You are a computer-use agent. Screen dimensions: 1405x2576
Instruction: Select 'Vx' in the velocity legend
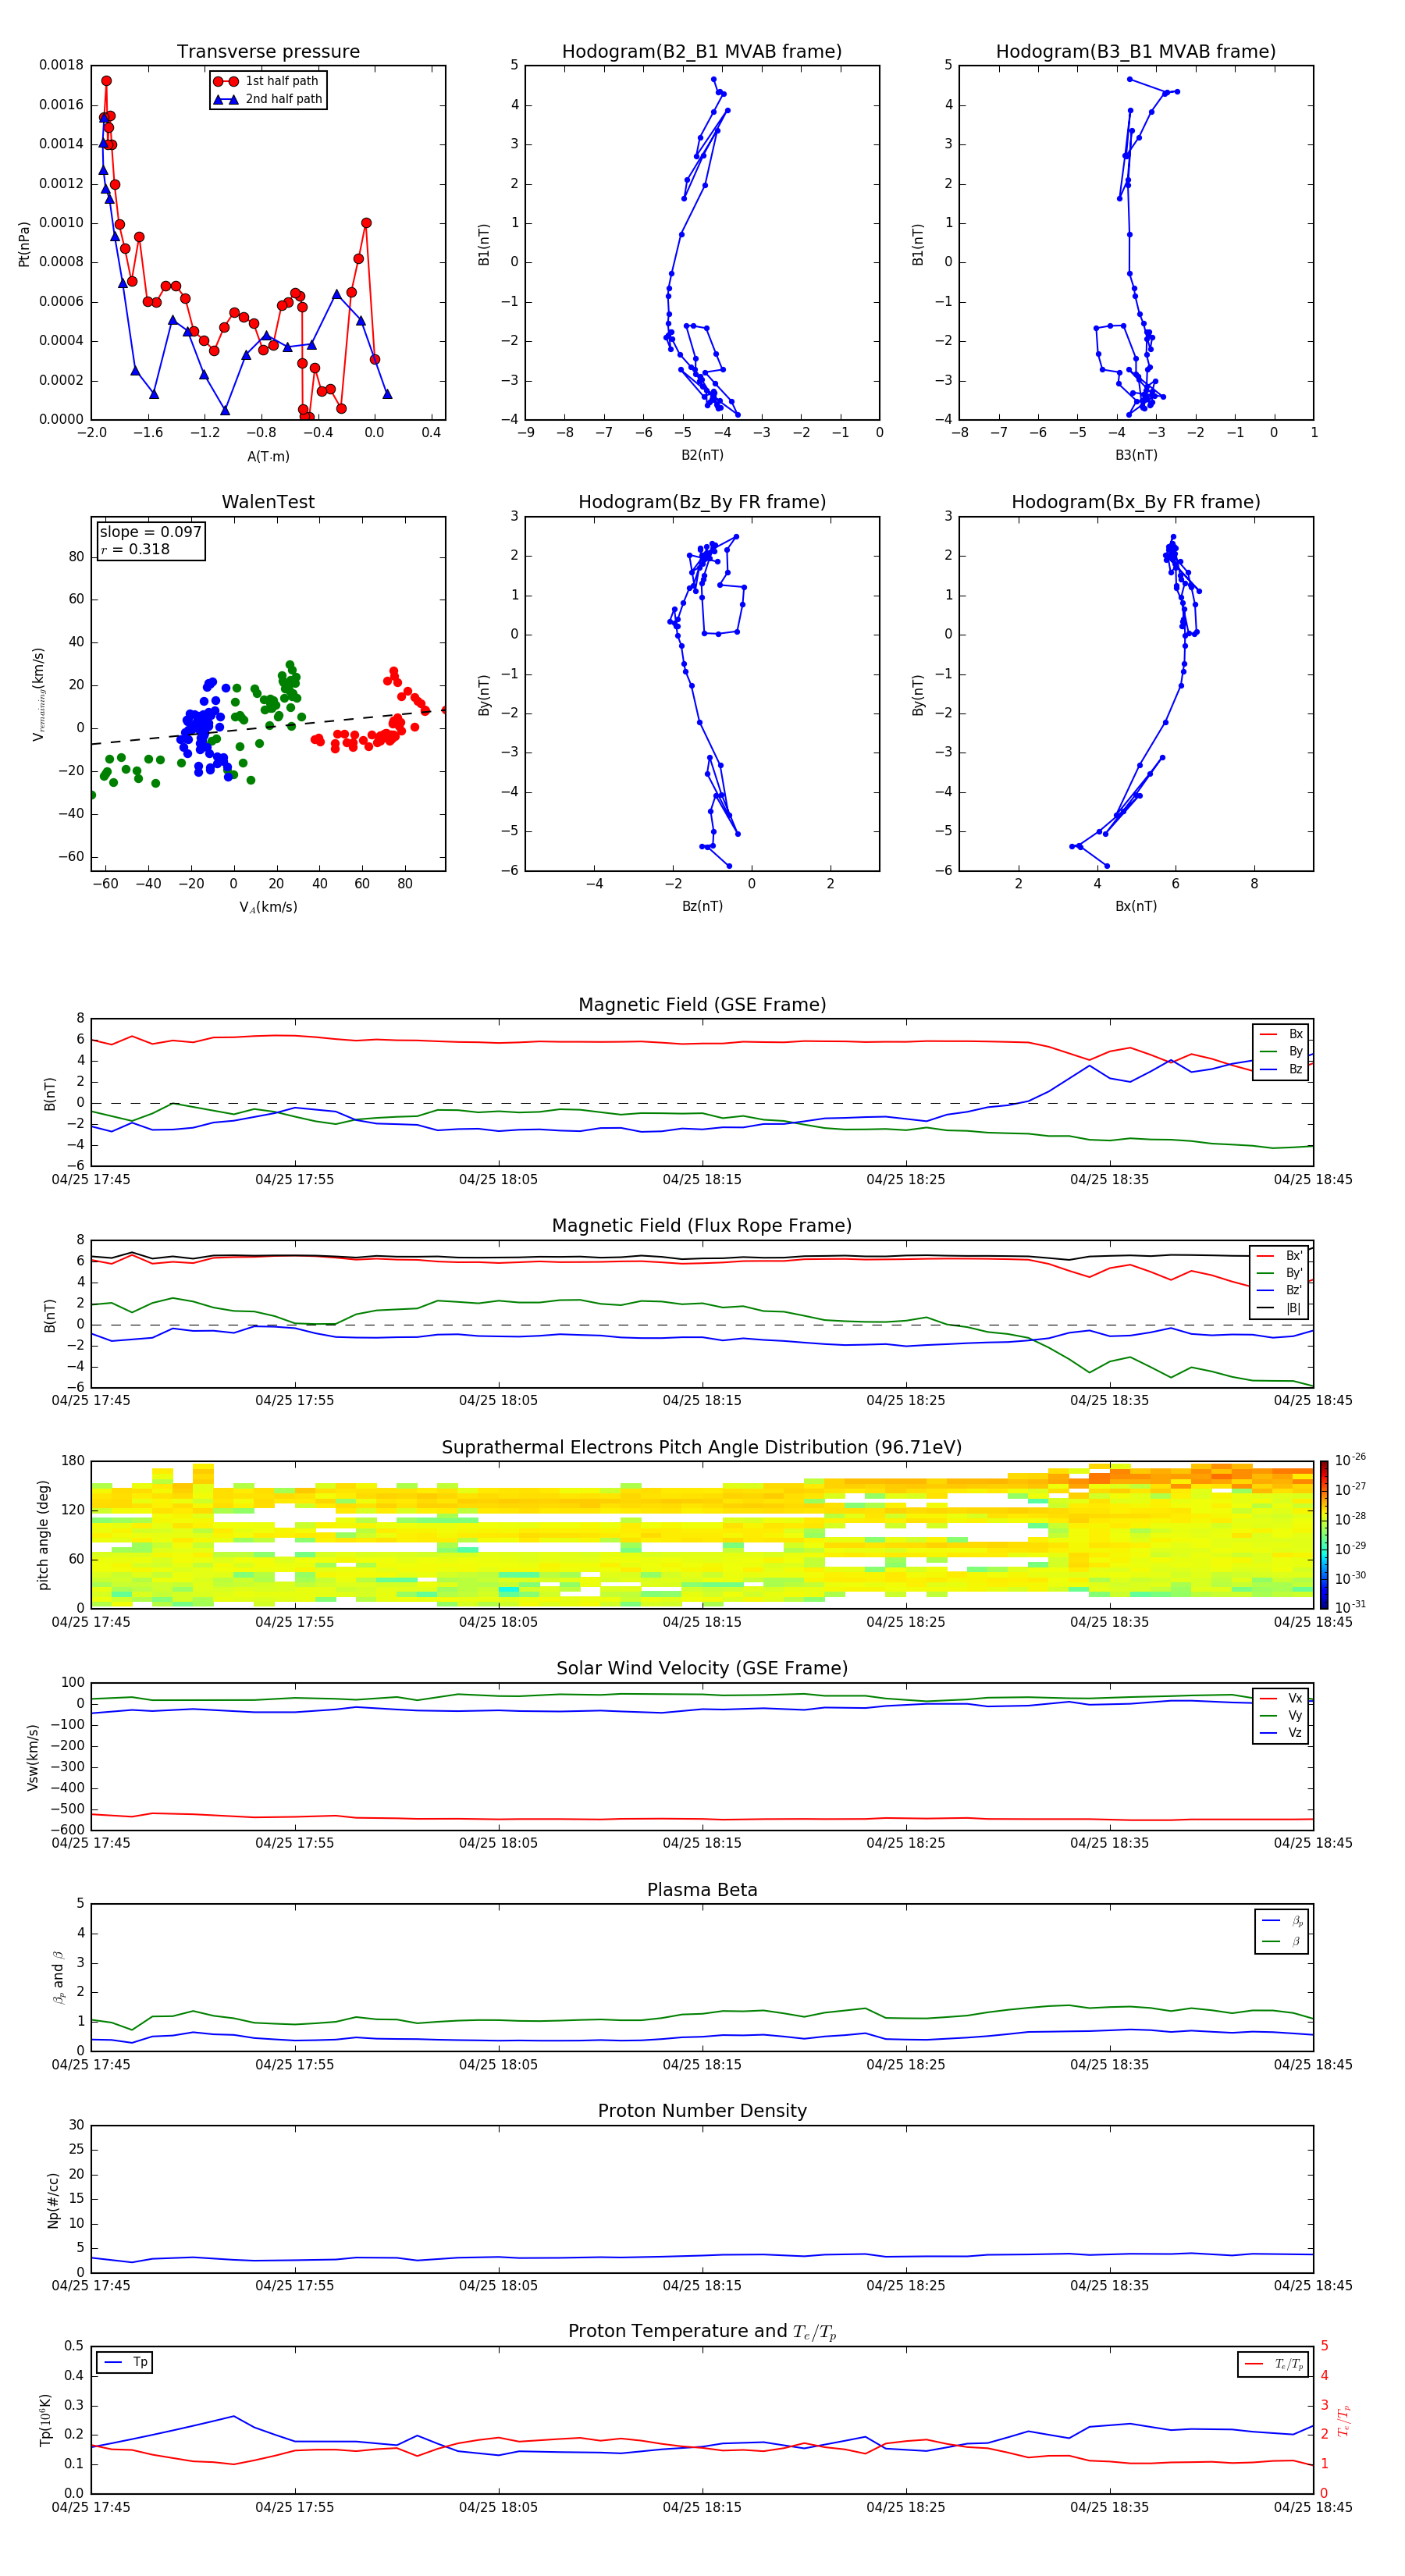(1282, 1698)
